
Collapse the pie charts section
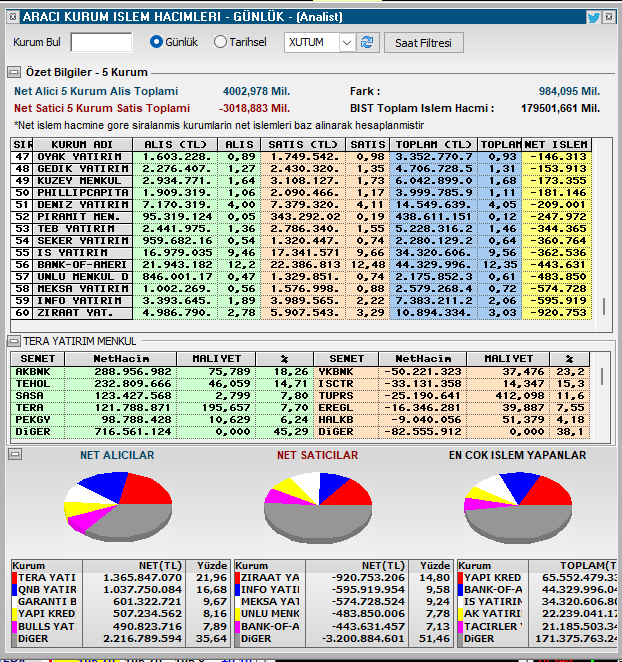[15, 454]
